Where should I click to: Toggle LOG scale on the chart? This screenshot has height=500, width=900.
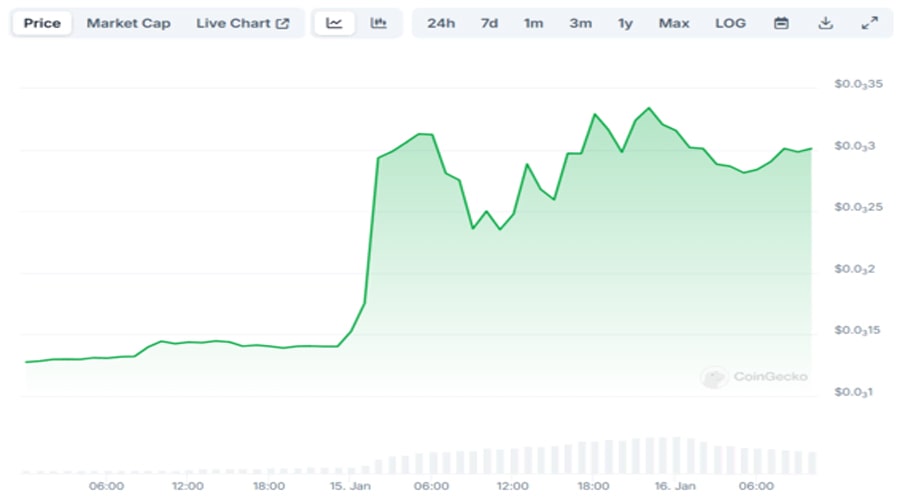click(730, 23)
